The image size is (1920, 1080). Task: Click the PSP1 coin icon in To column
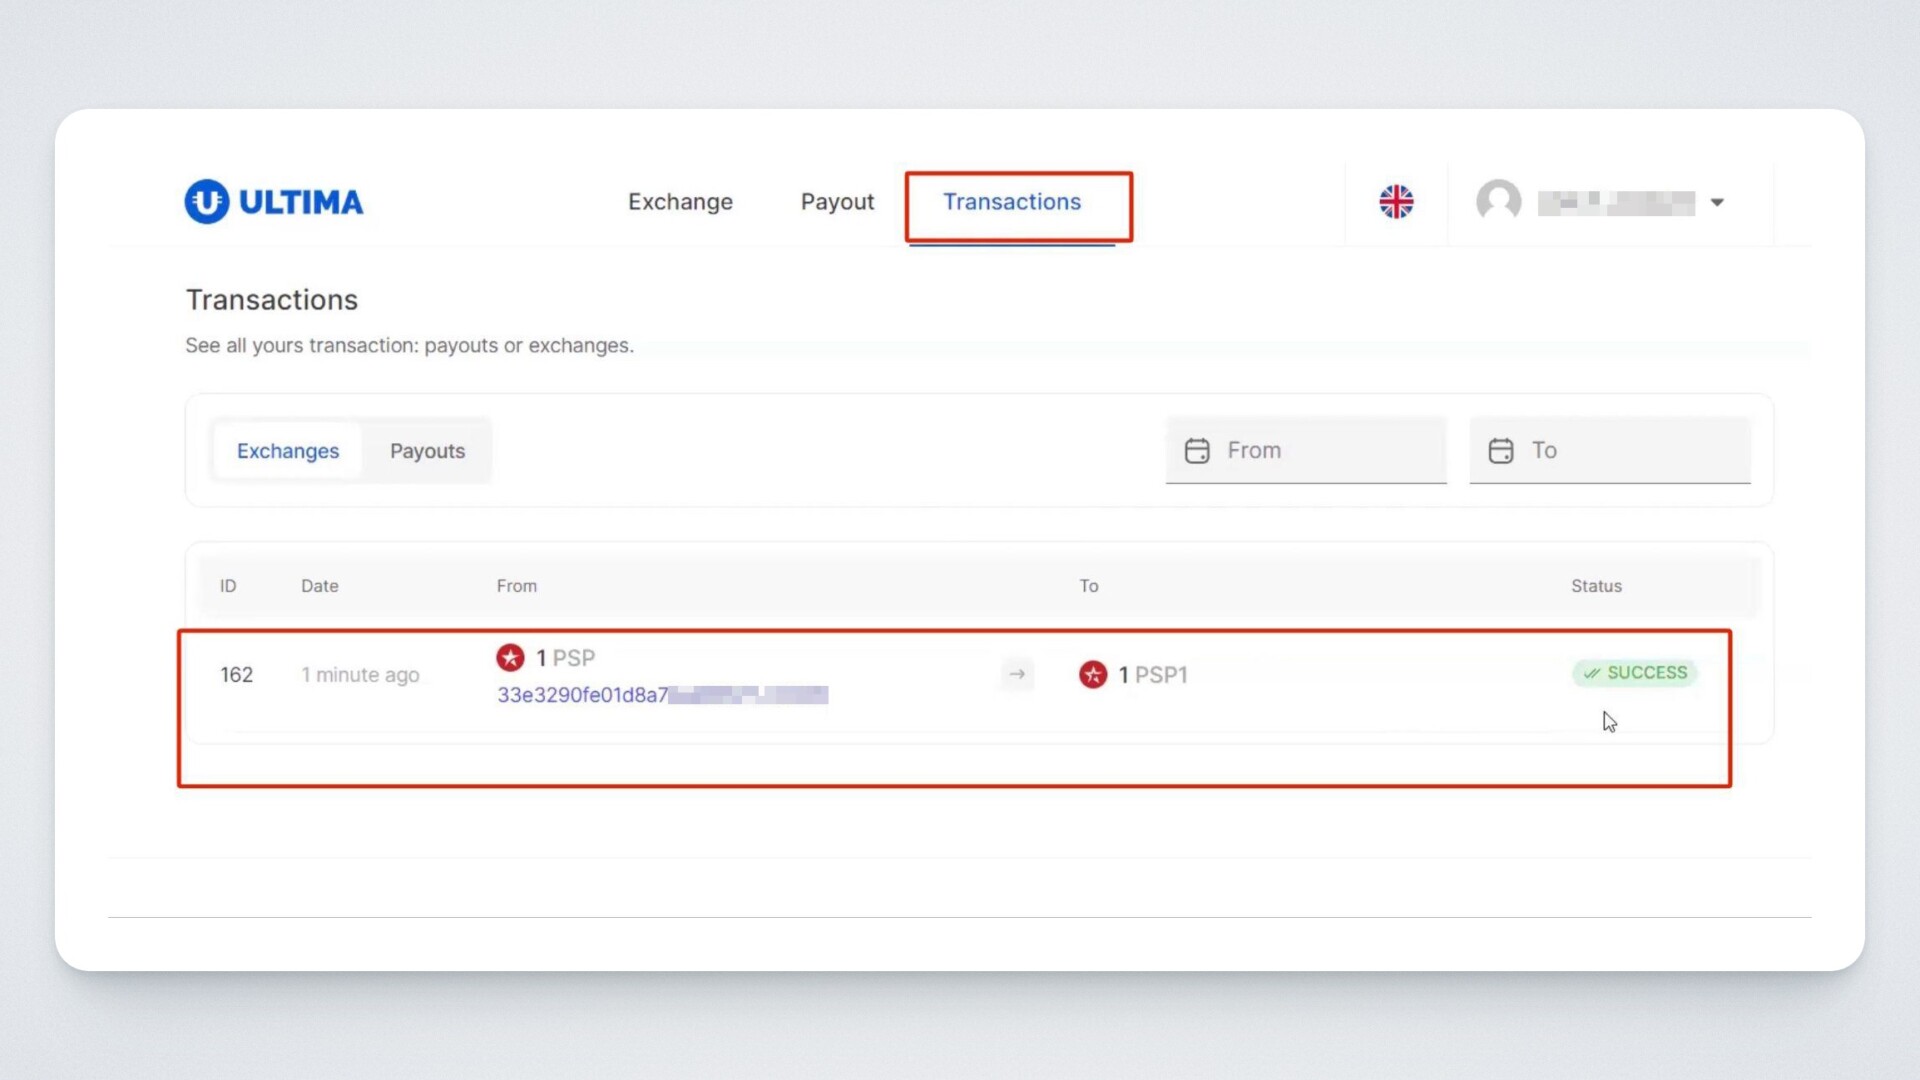click(x=1093, y=675)
